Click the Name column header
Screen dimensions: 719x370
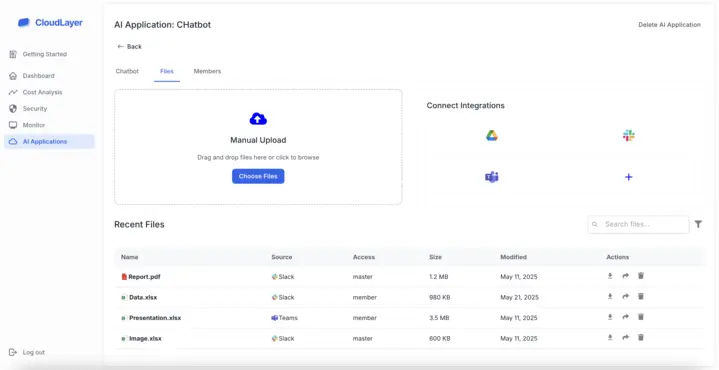[x=129, y=257]
